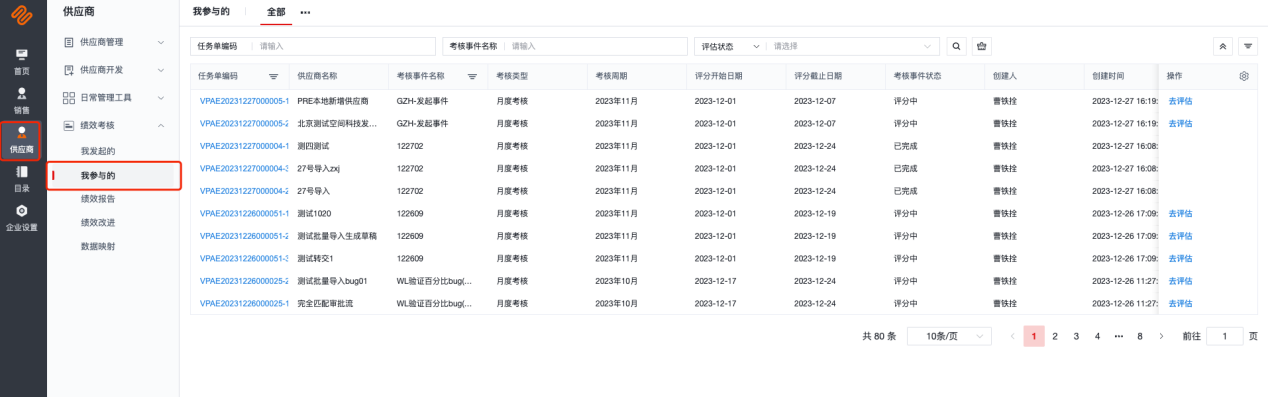Open 绩效报告 submenu item

(98, 199)
